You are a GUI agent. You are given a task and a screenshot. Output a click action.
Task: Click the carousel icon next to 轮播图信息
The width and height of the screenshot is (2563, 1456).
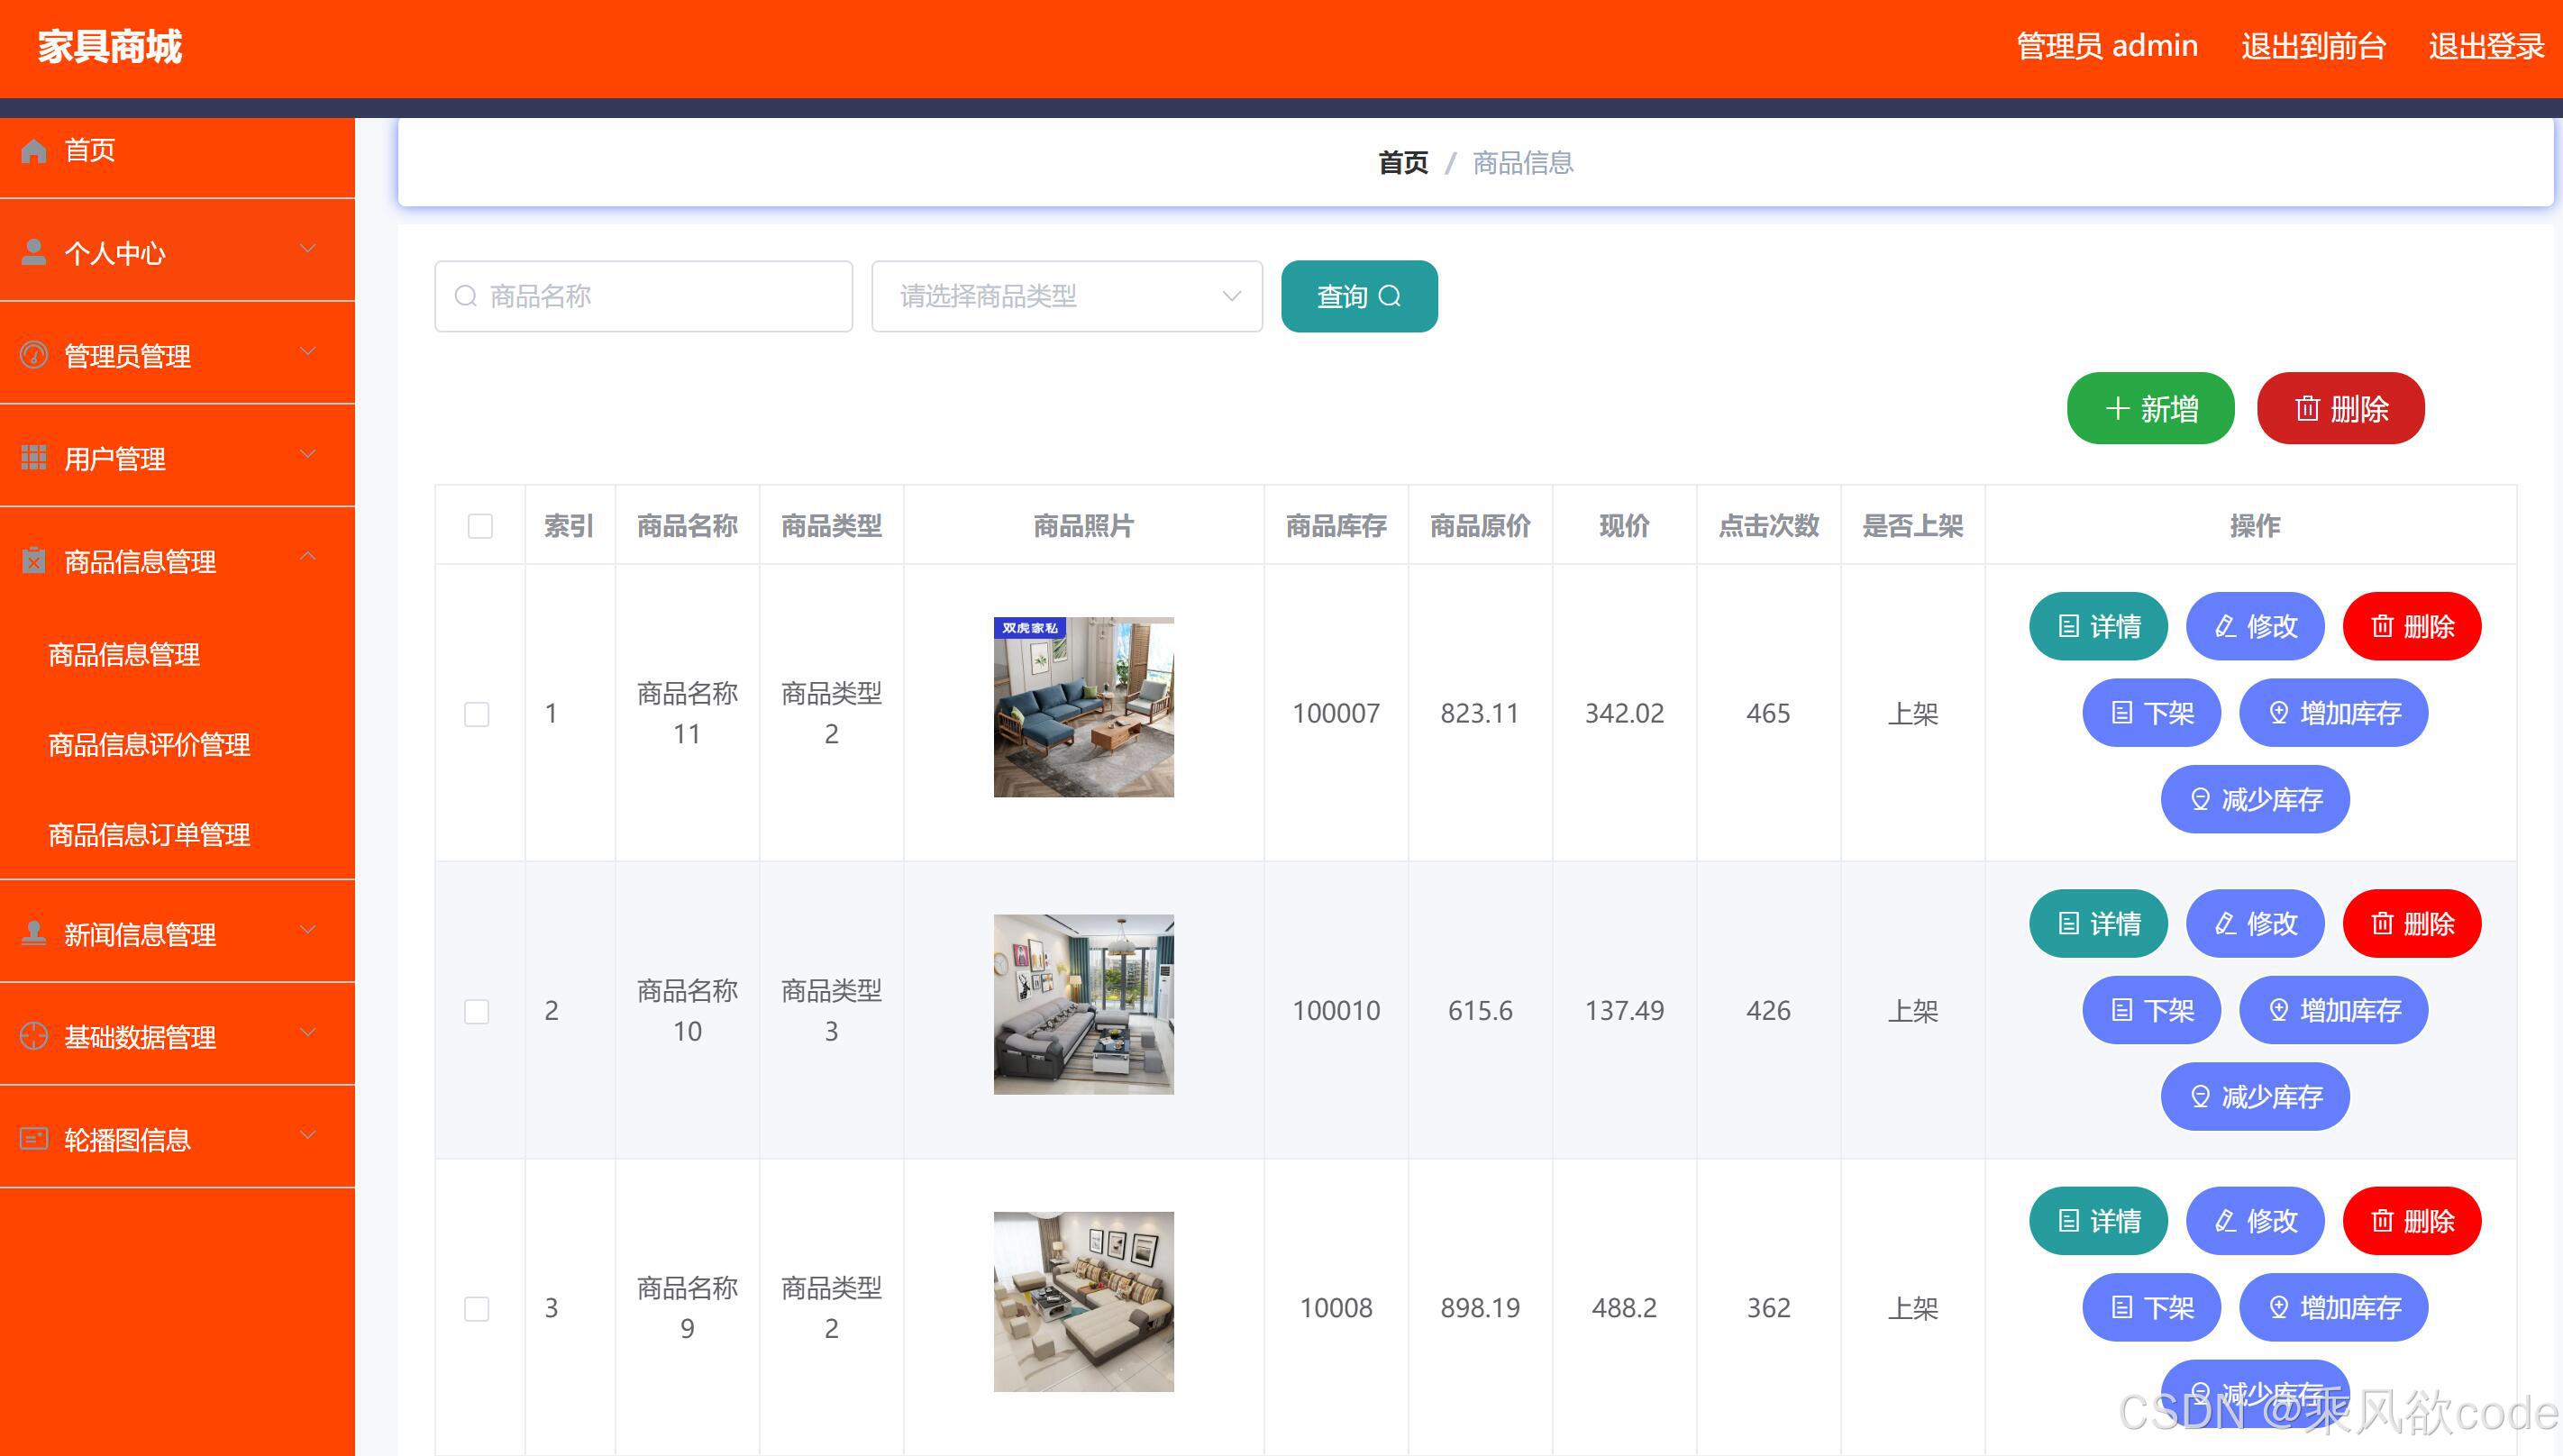[x=33, y=1137]
